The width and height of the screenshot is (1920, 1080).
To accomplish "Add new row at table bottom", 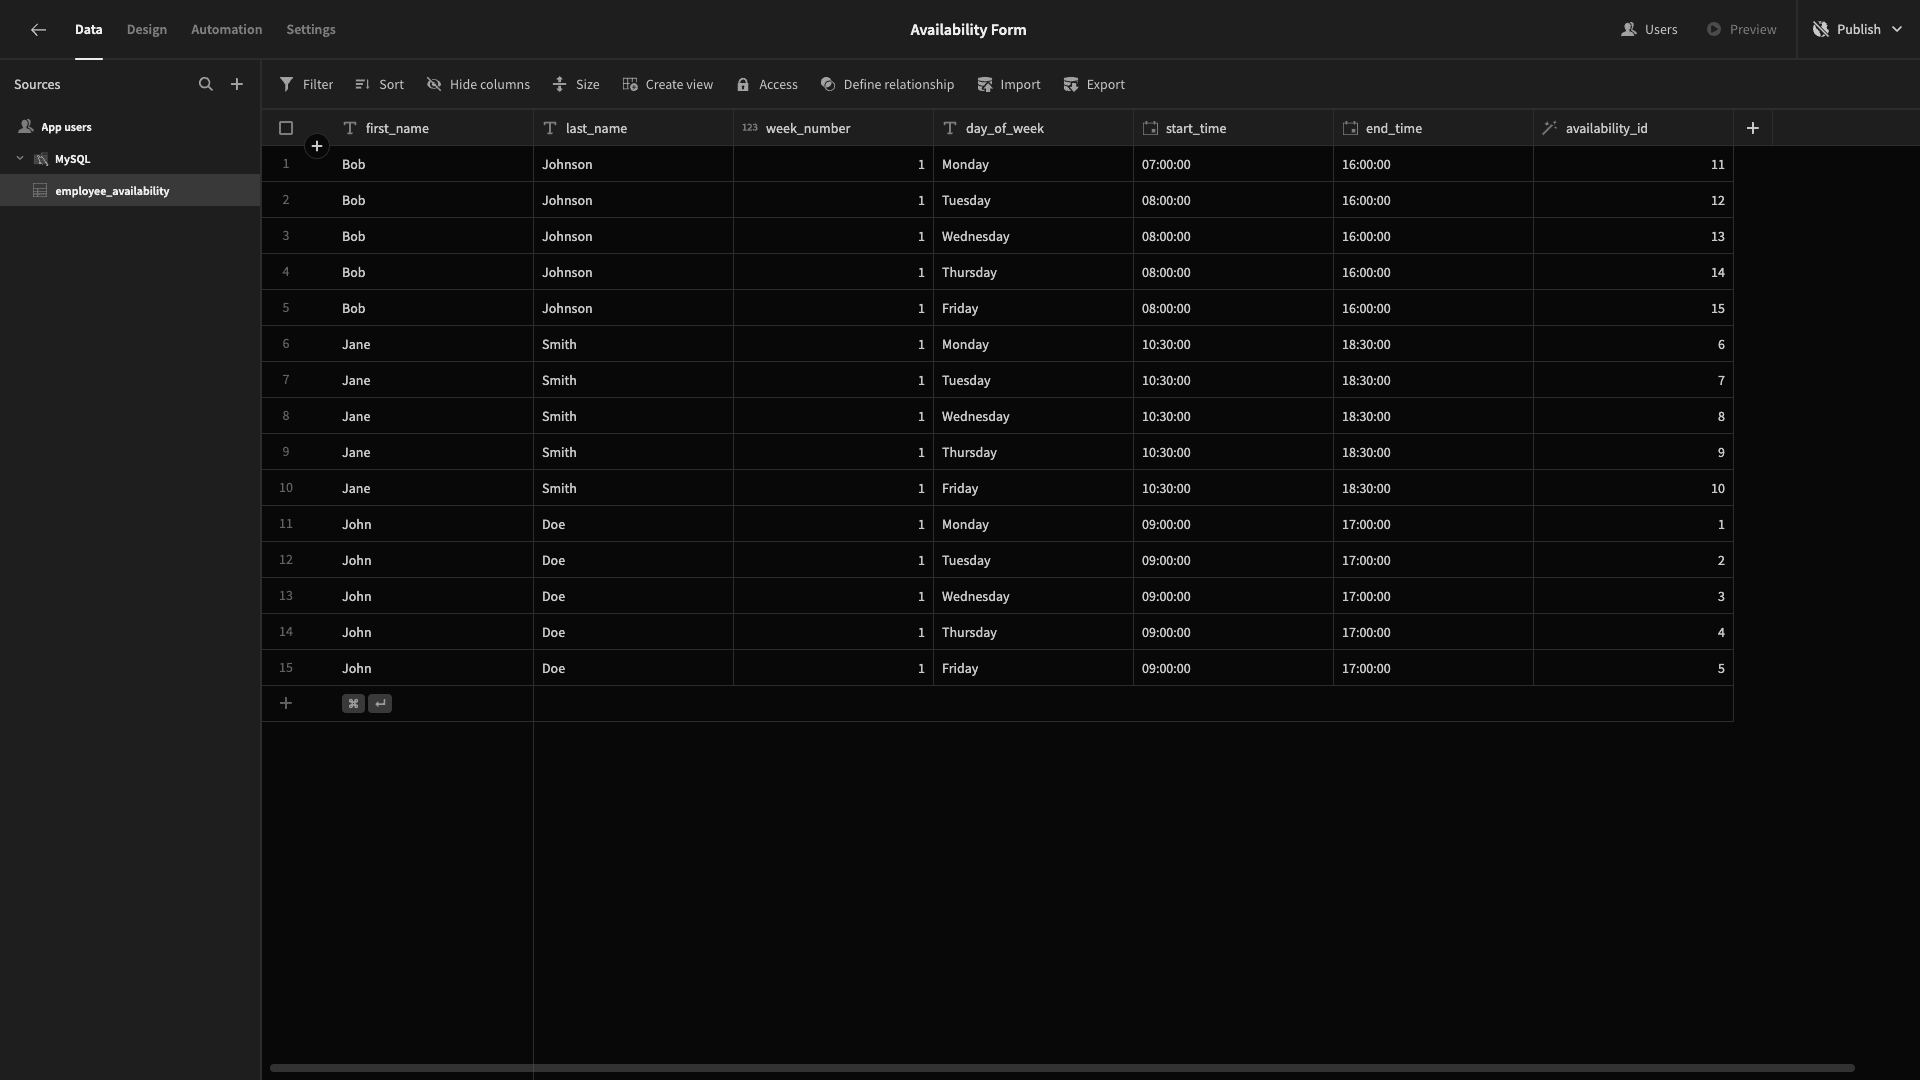I will pyautogui.click(x=286, y=704).
